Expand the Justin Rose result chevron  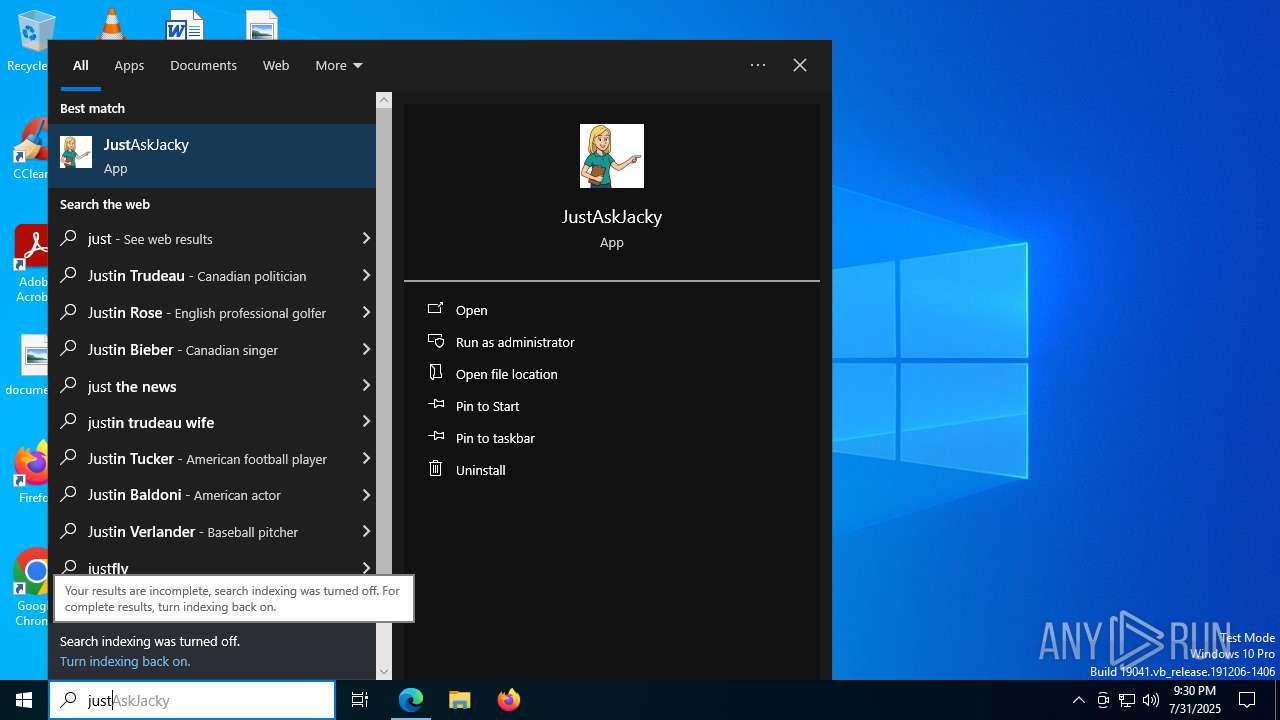pyautogui.click(x=366, y=312)
